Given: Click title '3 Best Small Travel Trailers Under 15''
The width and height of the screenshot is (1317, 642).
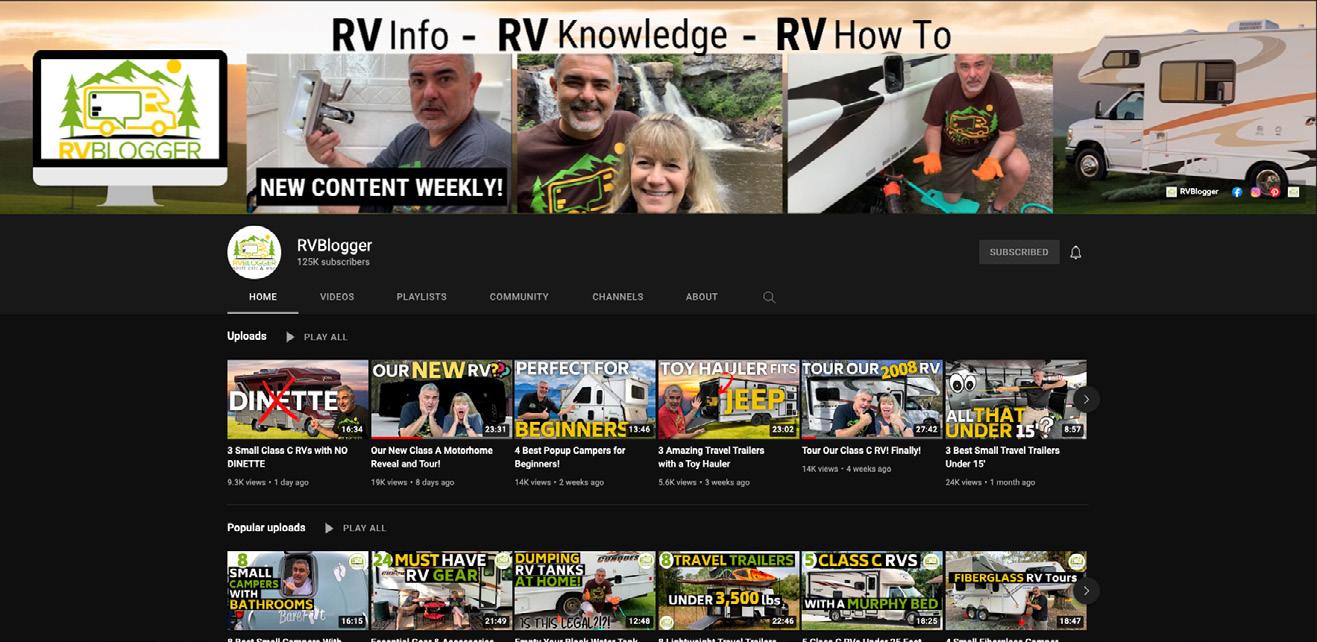Looking at the screenshot, I should click(1002, 457).
